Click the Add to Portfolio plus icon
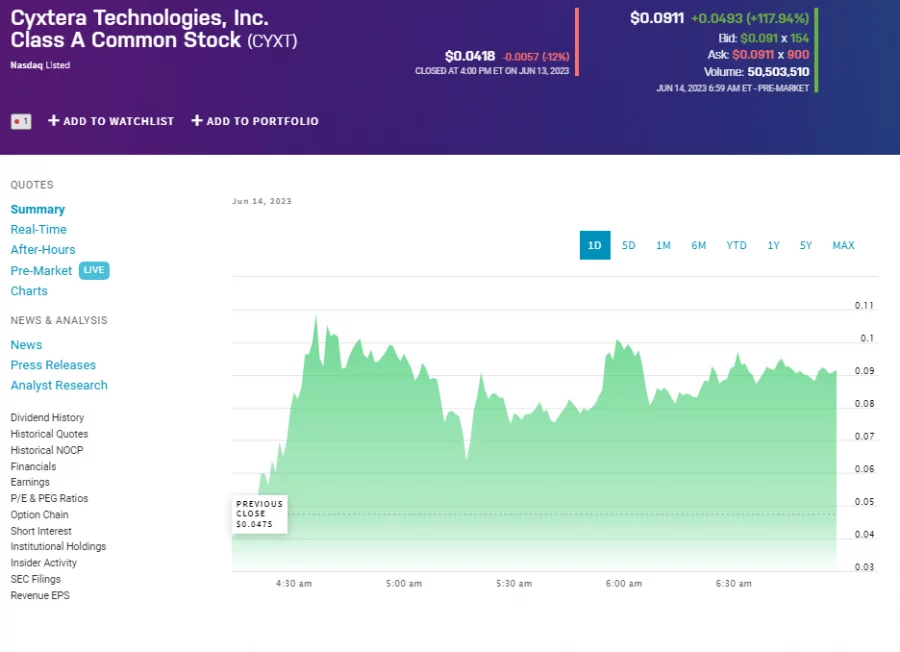 tap(197, 121)
